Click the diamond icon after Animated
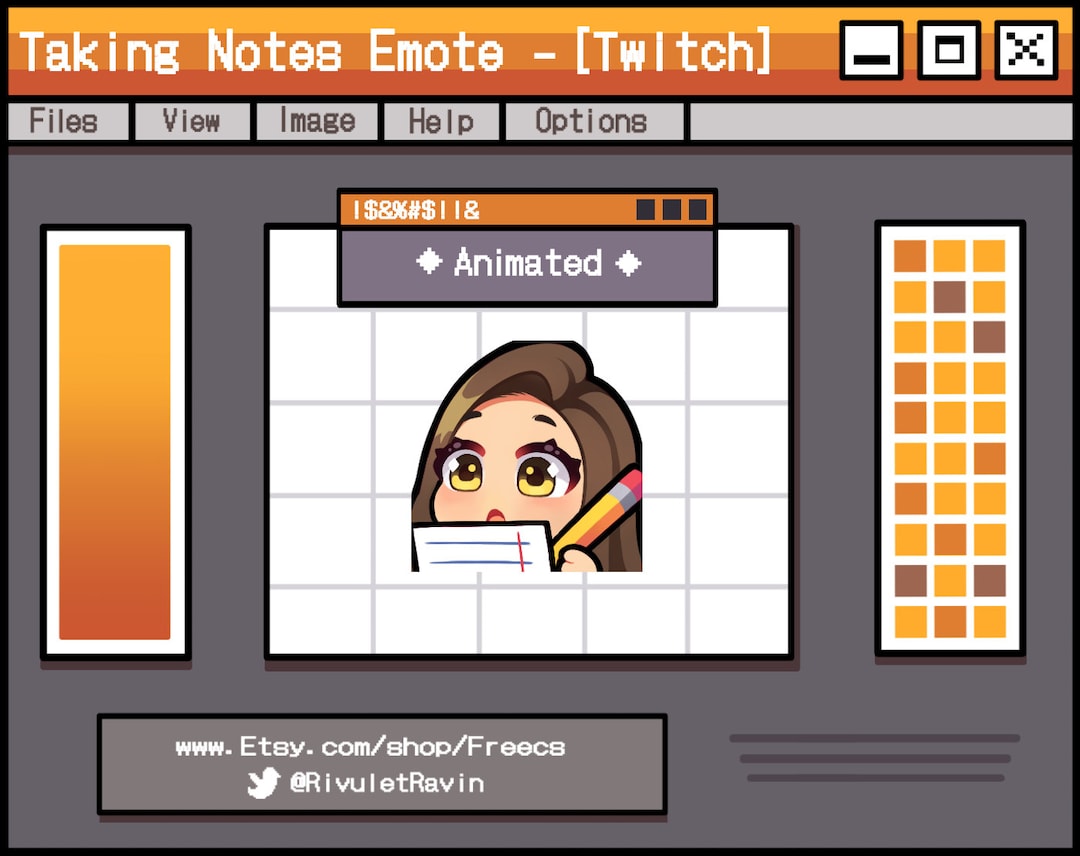The height and width of the screenshot is (856, 1080). click(x=628, y=263)
